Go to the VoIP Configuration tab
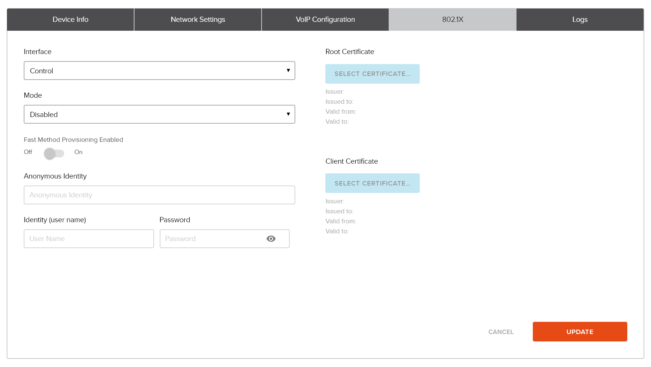The height and width of the screenshot is (367, 651). pyautogui.click(x=325, y=20)
